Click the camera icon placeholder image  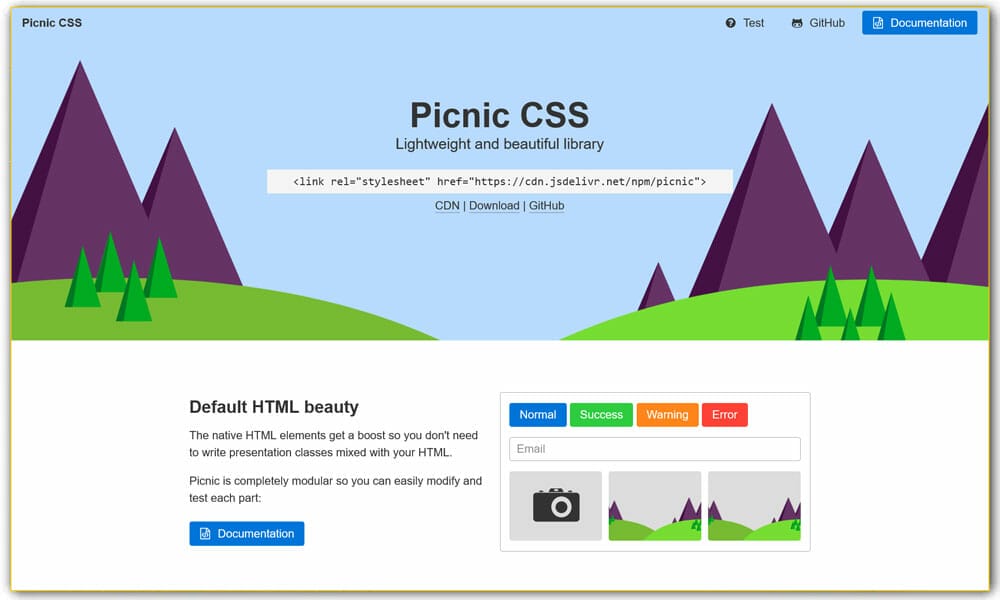click(555, 505)
